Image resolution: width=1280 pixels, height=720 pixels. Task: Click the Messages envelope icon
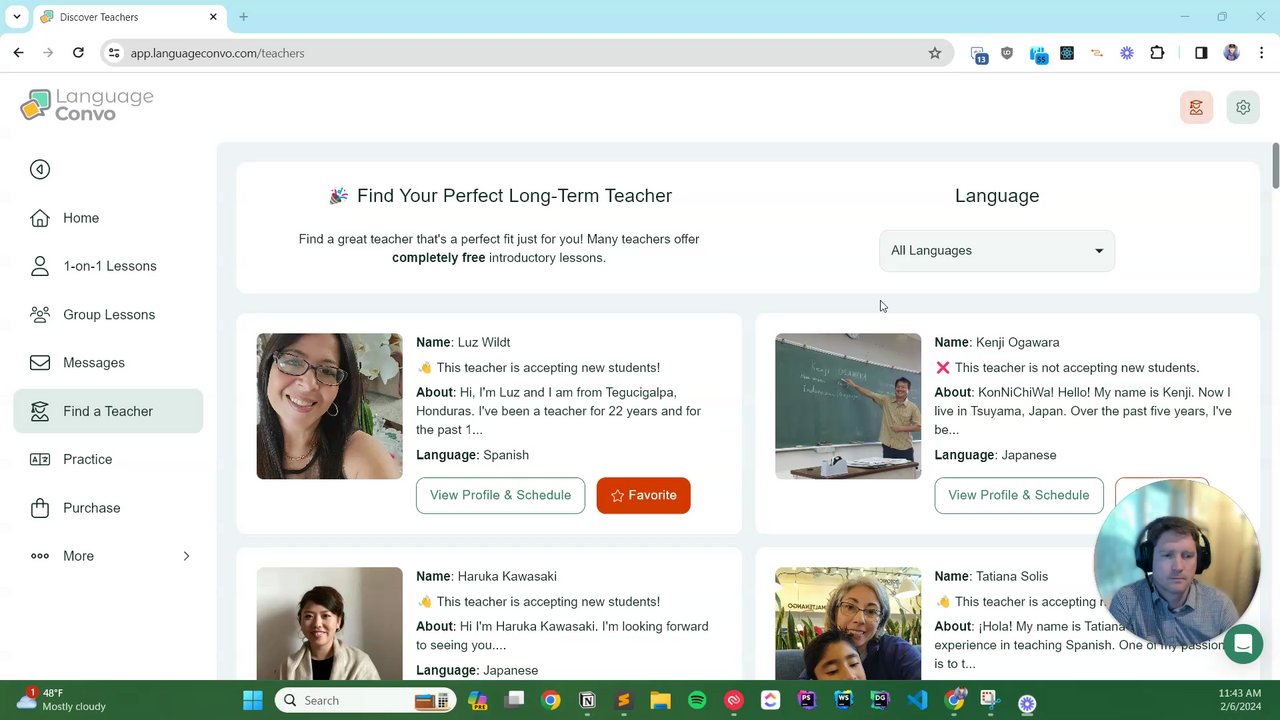(40, 363)
